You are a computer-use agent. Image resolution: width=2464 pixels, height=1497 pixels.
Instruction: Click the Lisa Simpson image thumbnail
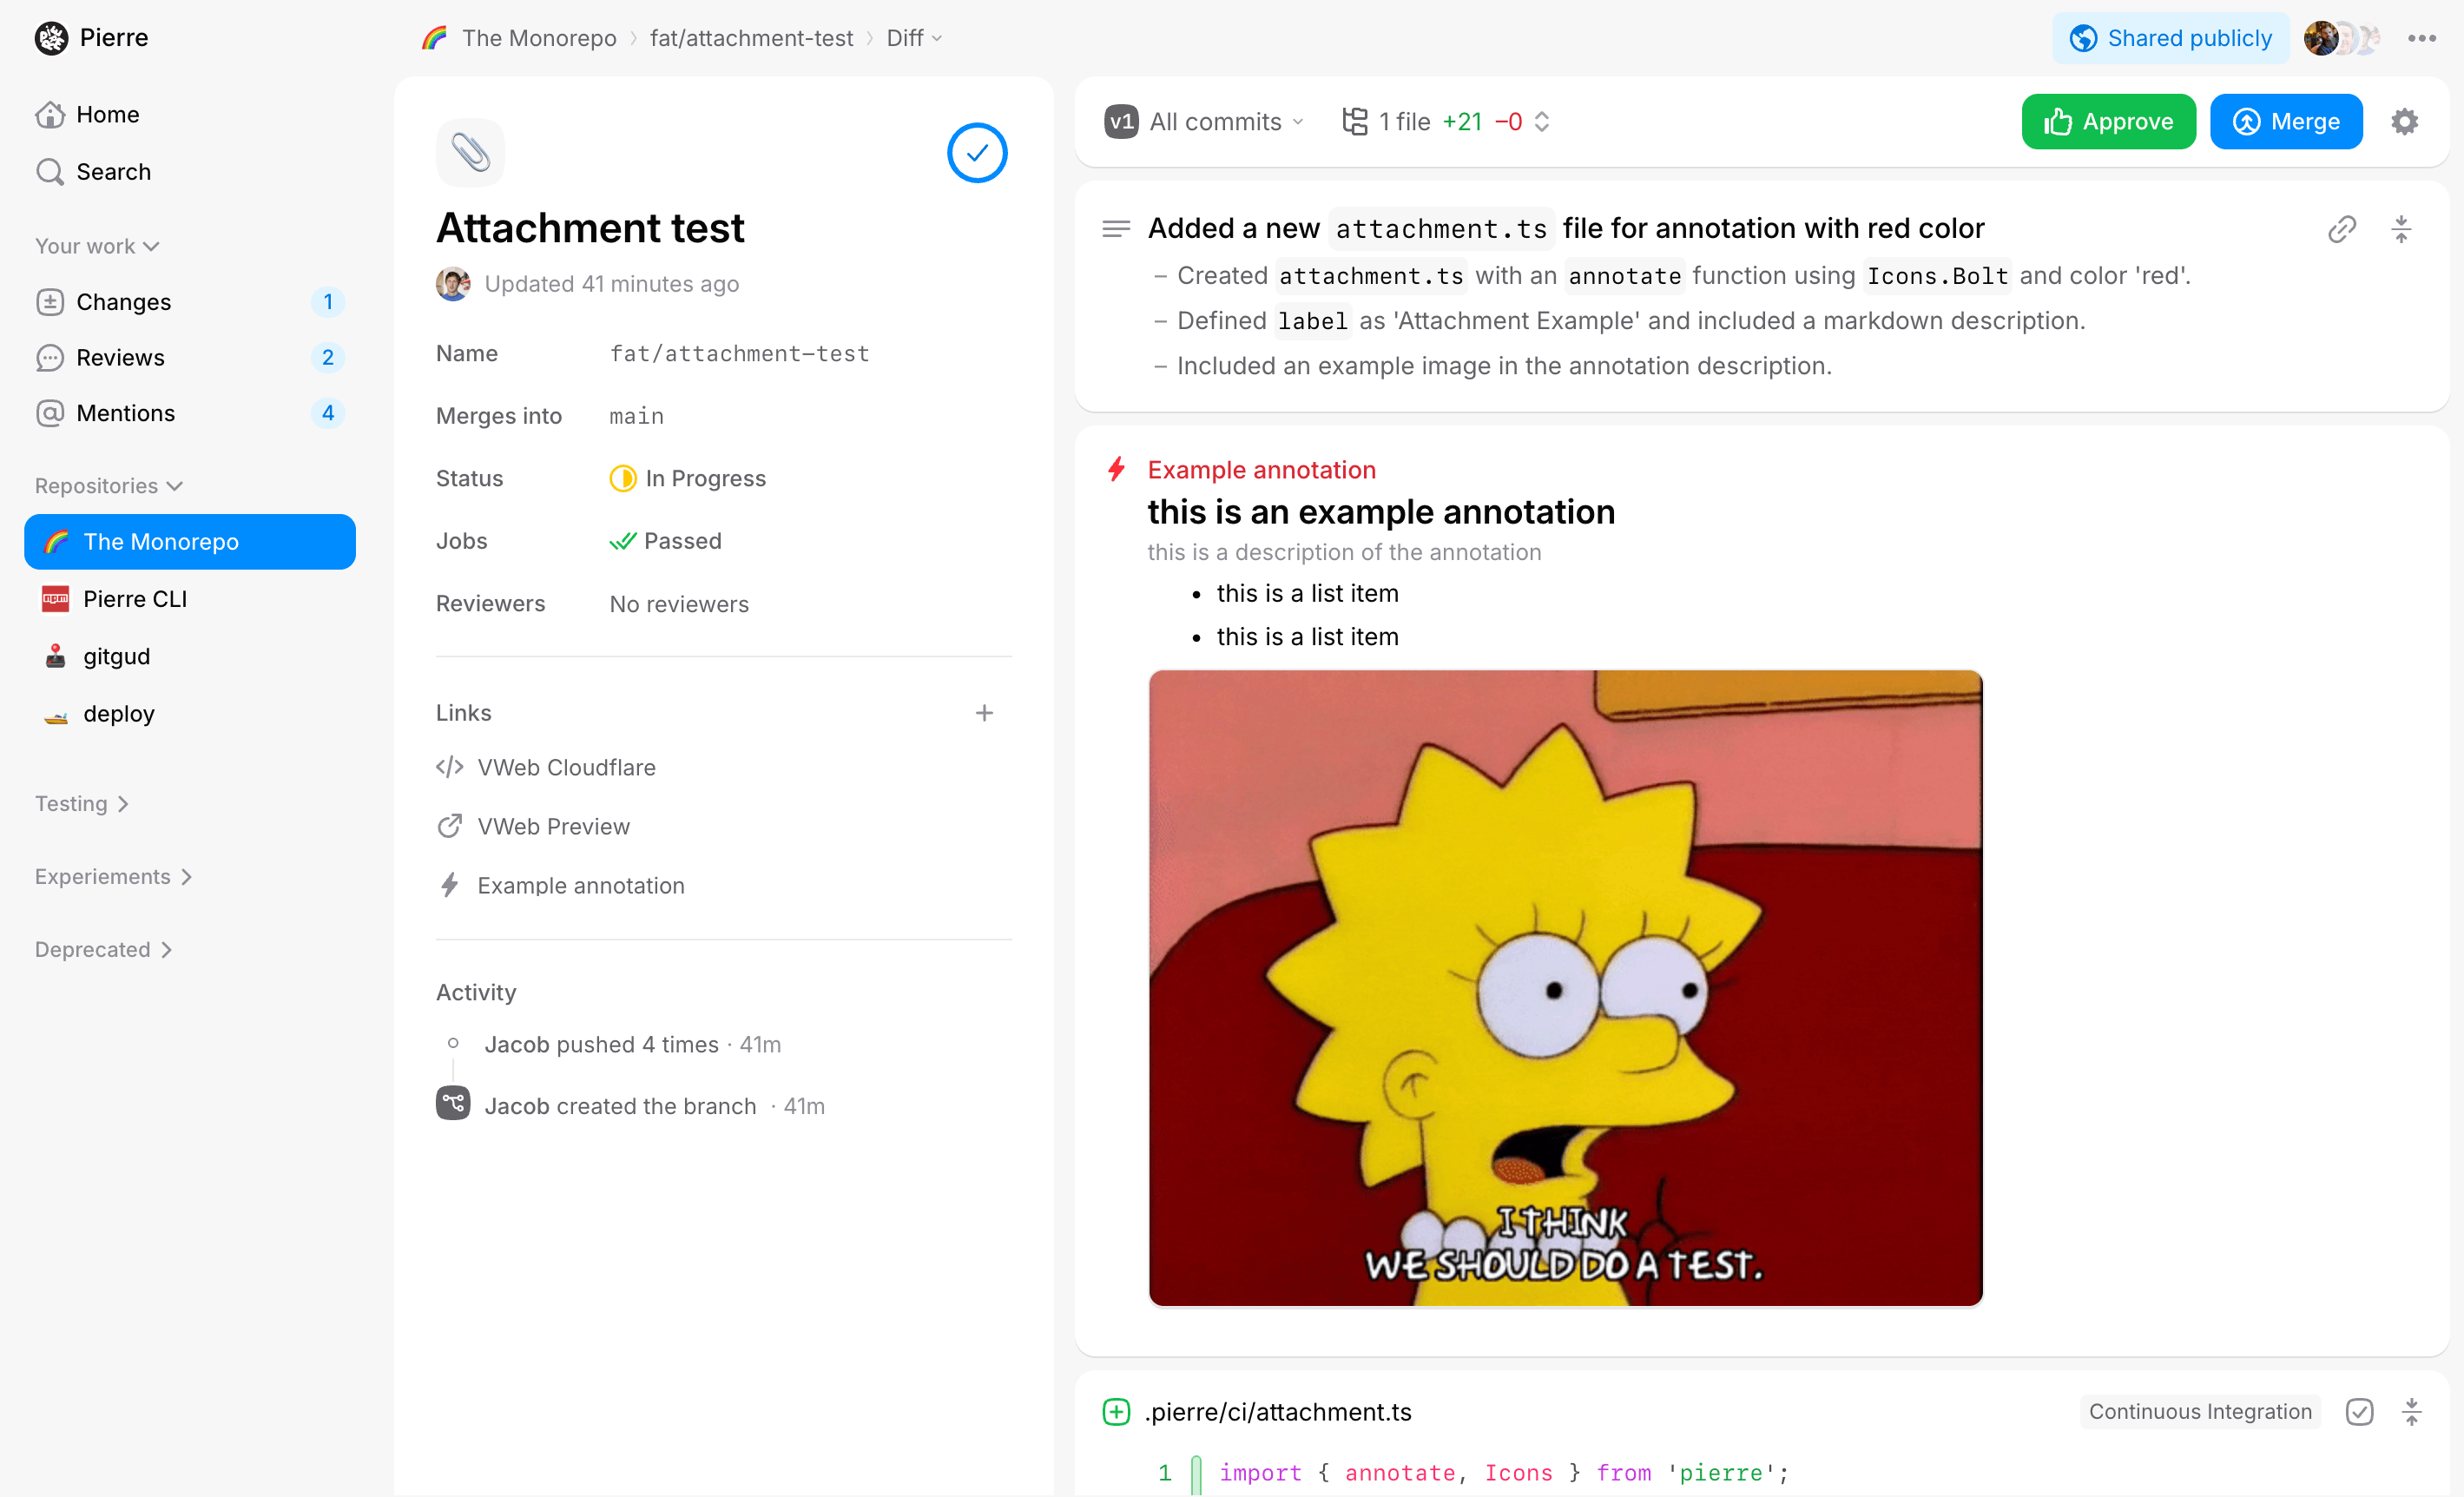[1565, 988]
